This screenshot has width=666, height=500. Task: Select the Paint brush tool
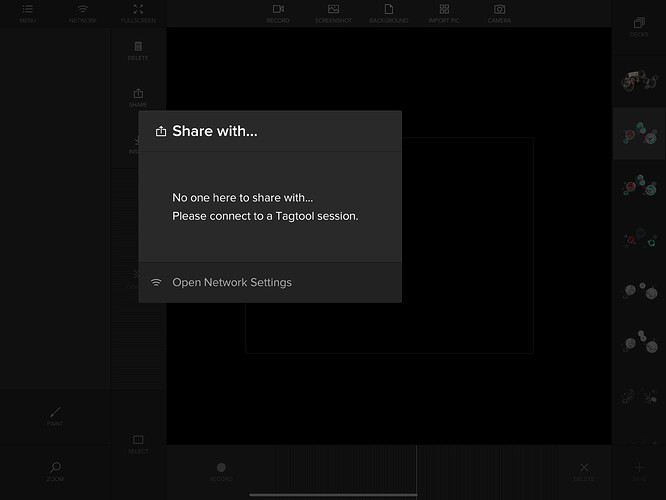[x=55, y=415]
